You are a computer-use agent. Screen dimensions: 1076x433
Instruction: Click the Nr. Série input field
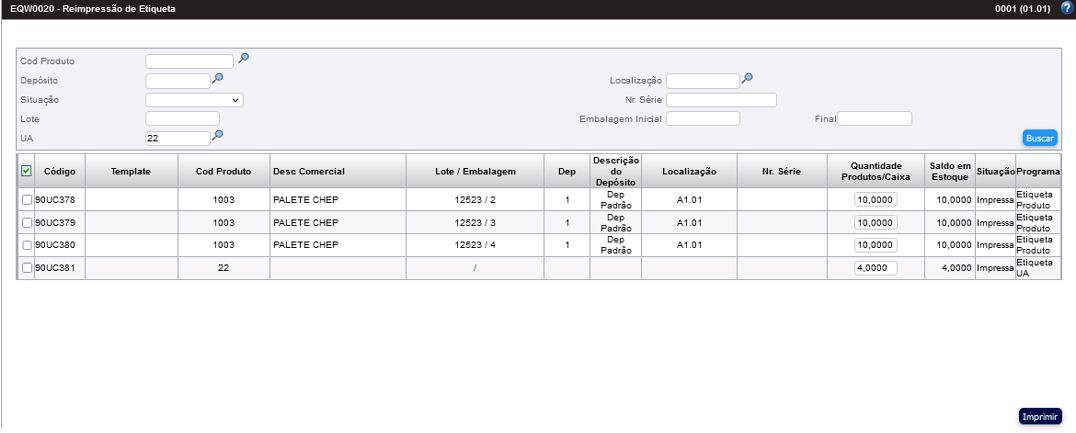[x=721, y=100]
